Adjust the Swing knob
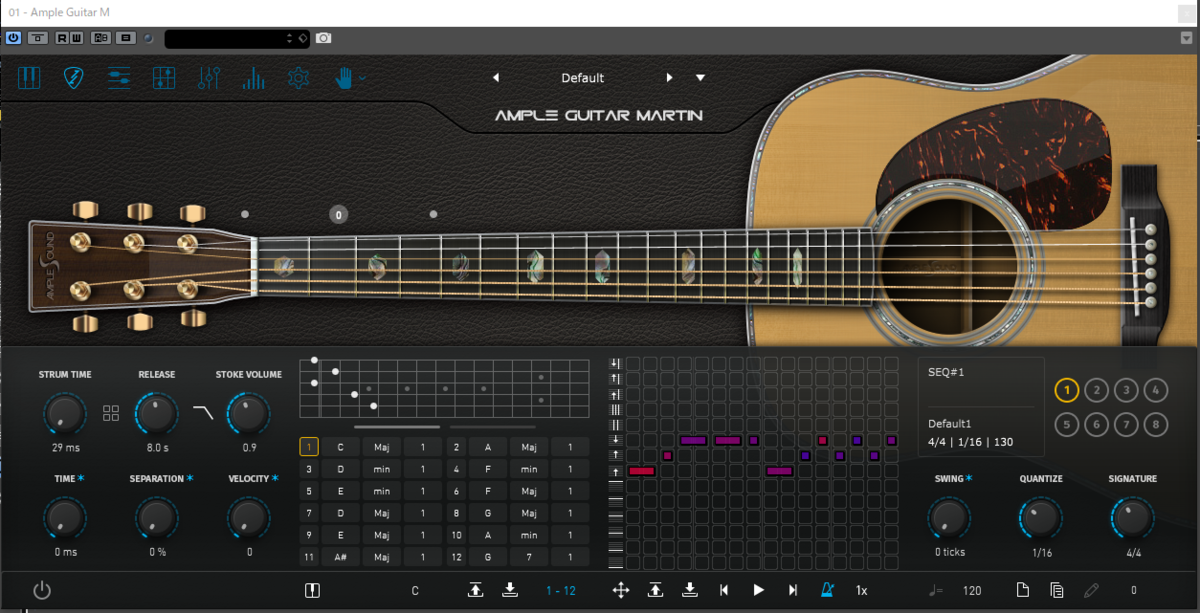 point(949,517)
